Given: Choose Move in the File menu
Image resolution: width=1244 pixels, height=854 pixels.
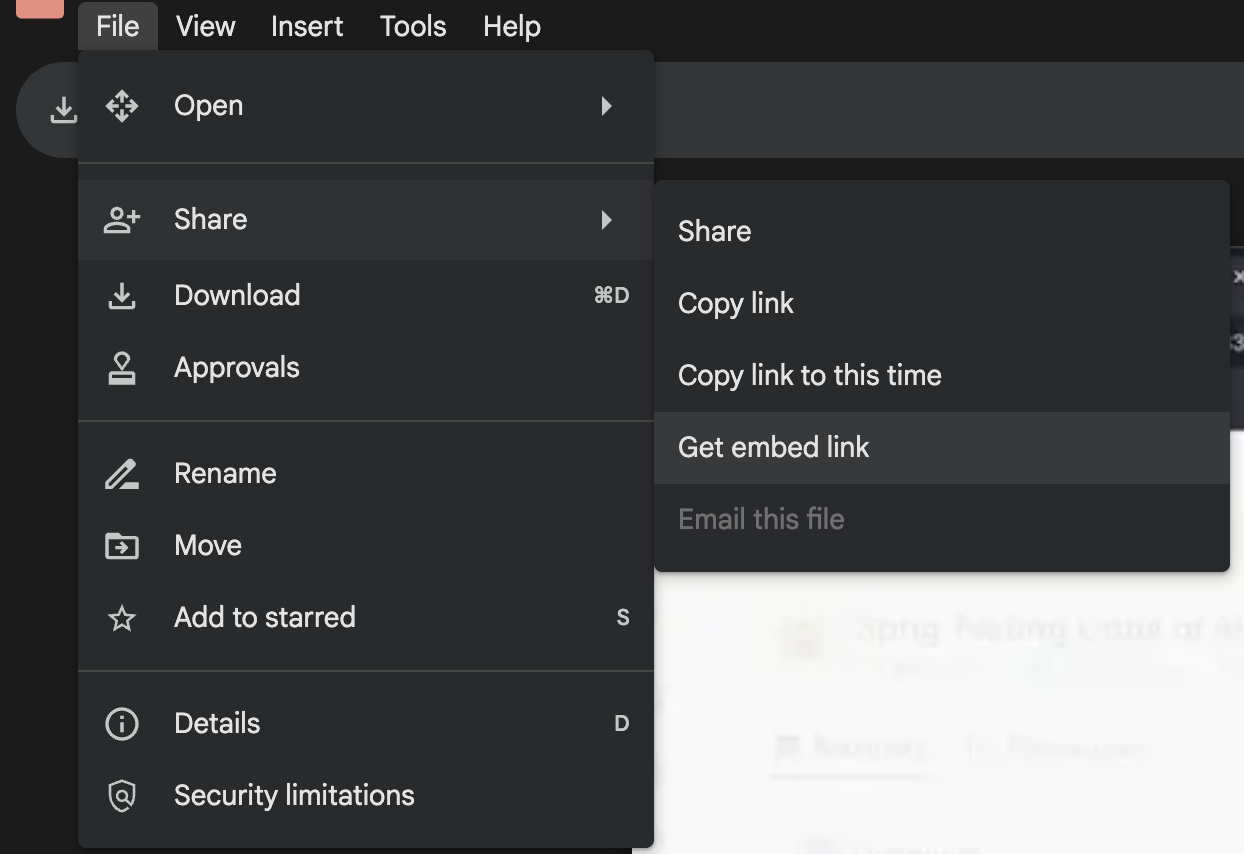Looking at the screenshot, I should (x=366, y=546).
